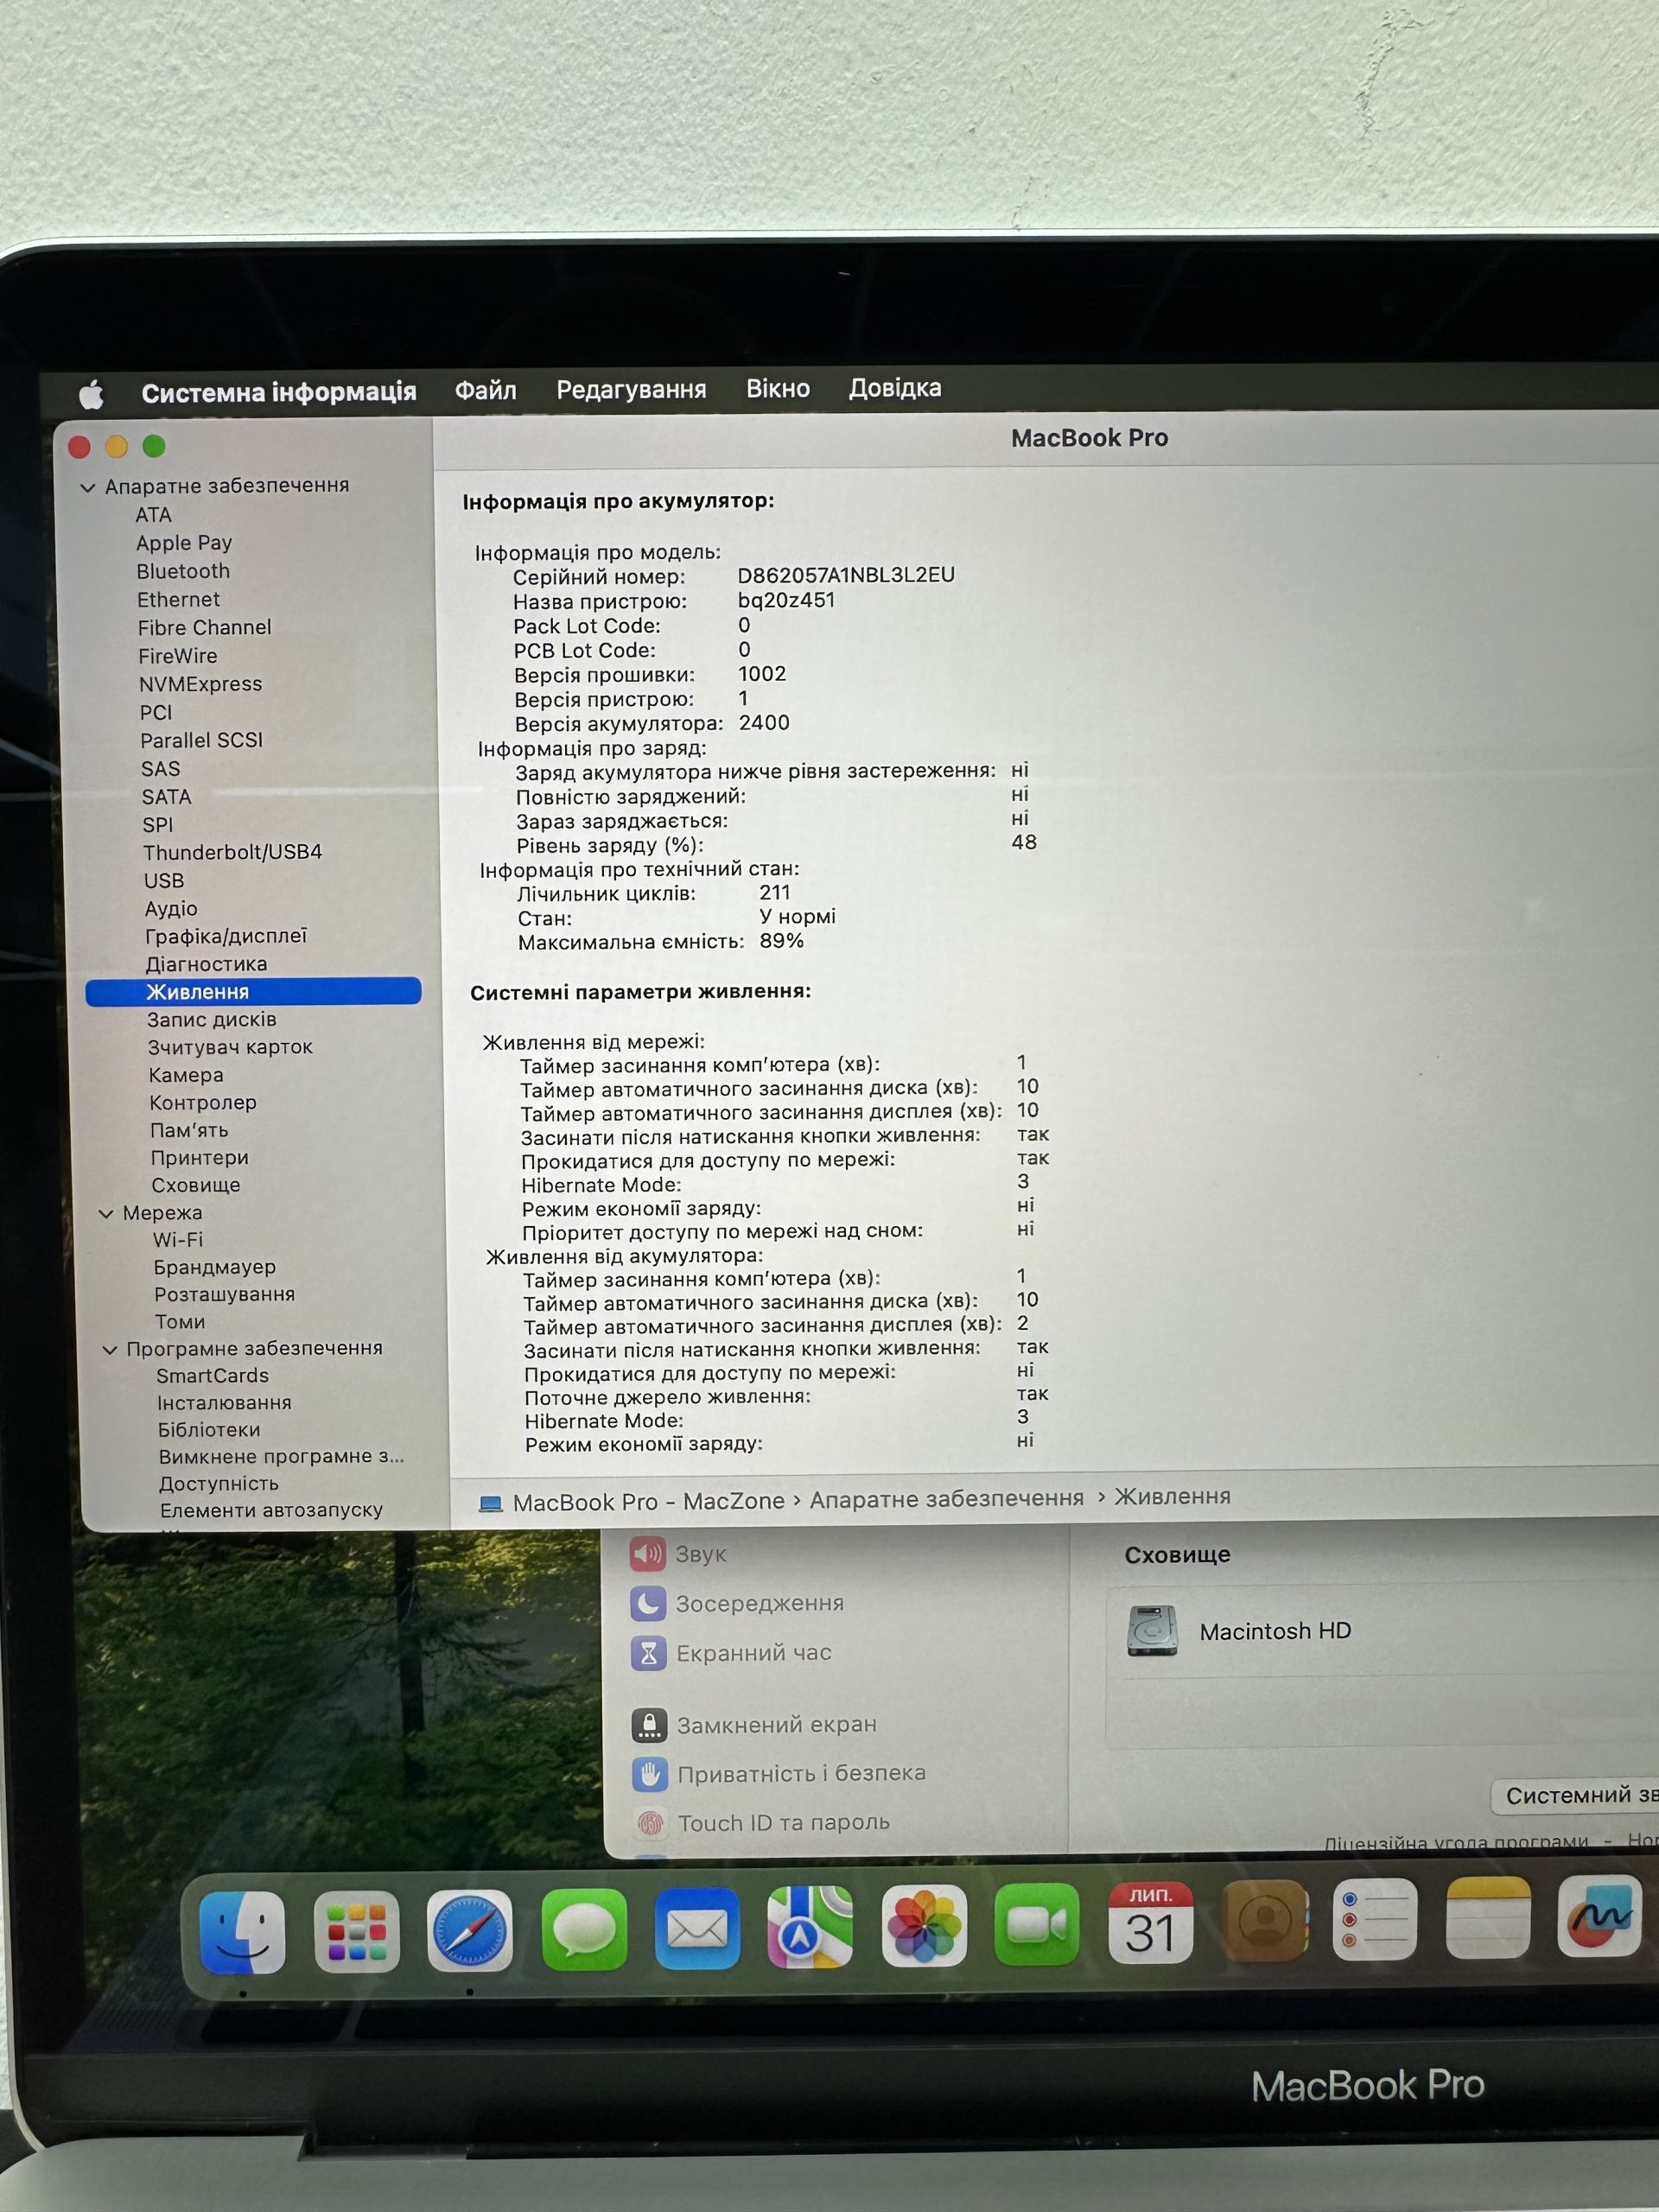Open Calendar showing 31 in Dock
Viewport: 1659px width, 2212px height.
[1150, 1923]
